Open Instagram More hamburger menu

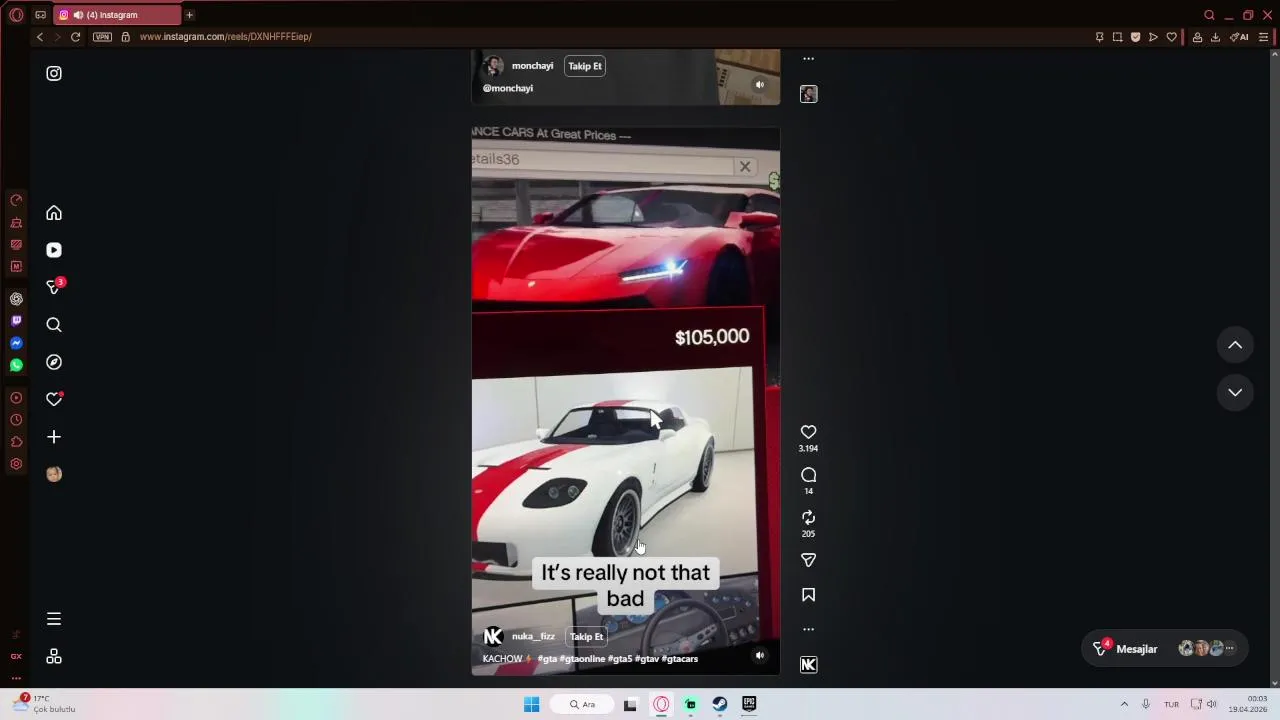(x=54, y=619)
